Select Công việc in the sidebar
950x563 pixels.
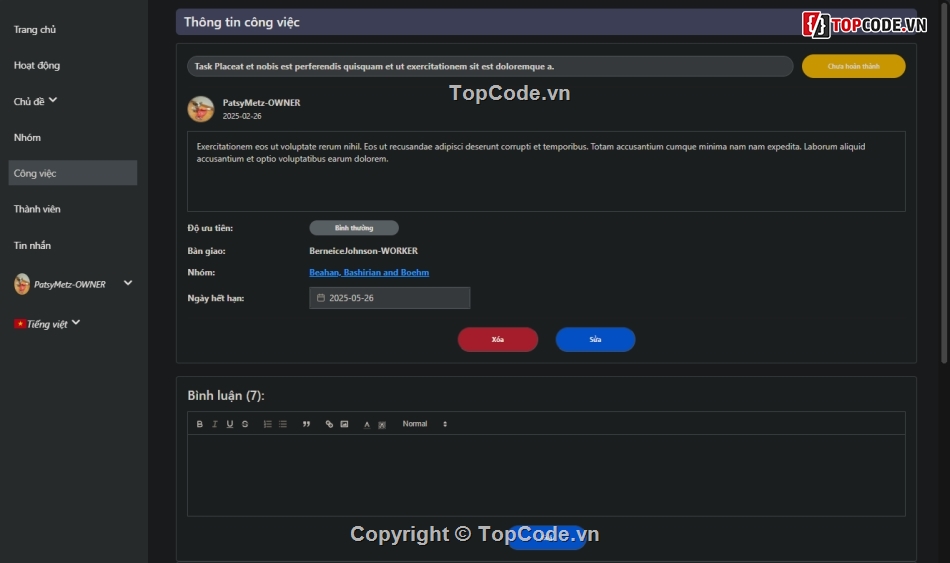(x=73, y=173)
